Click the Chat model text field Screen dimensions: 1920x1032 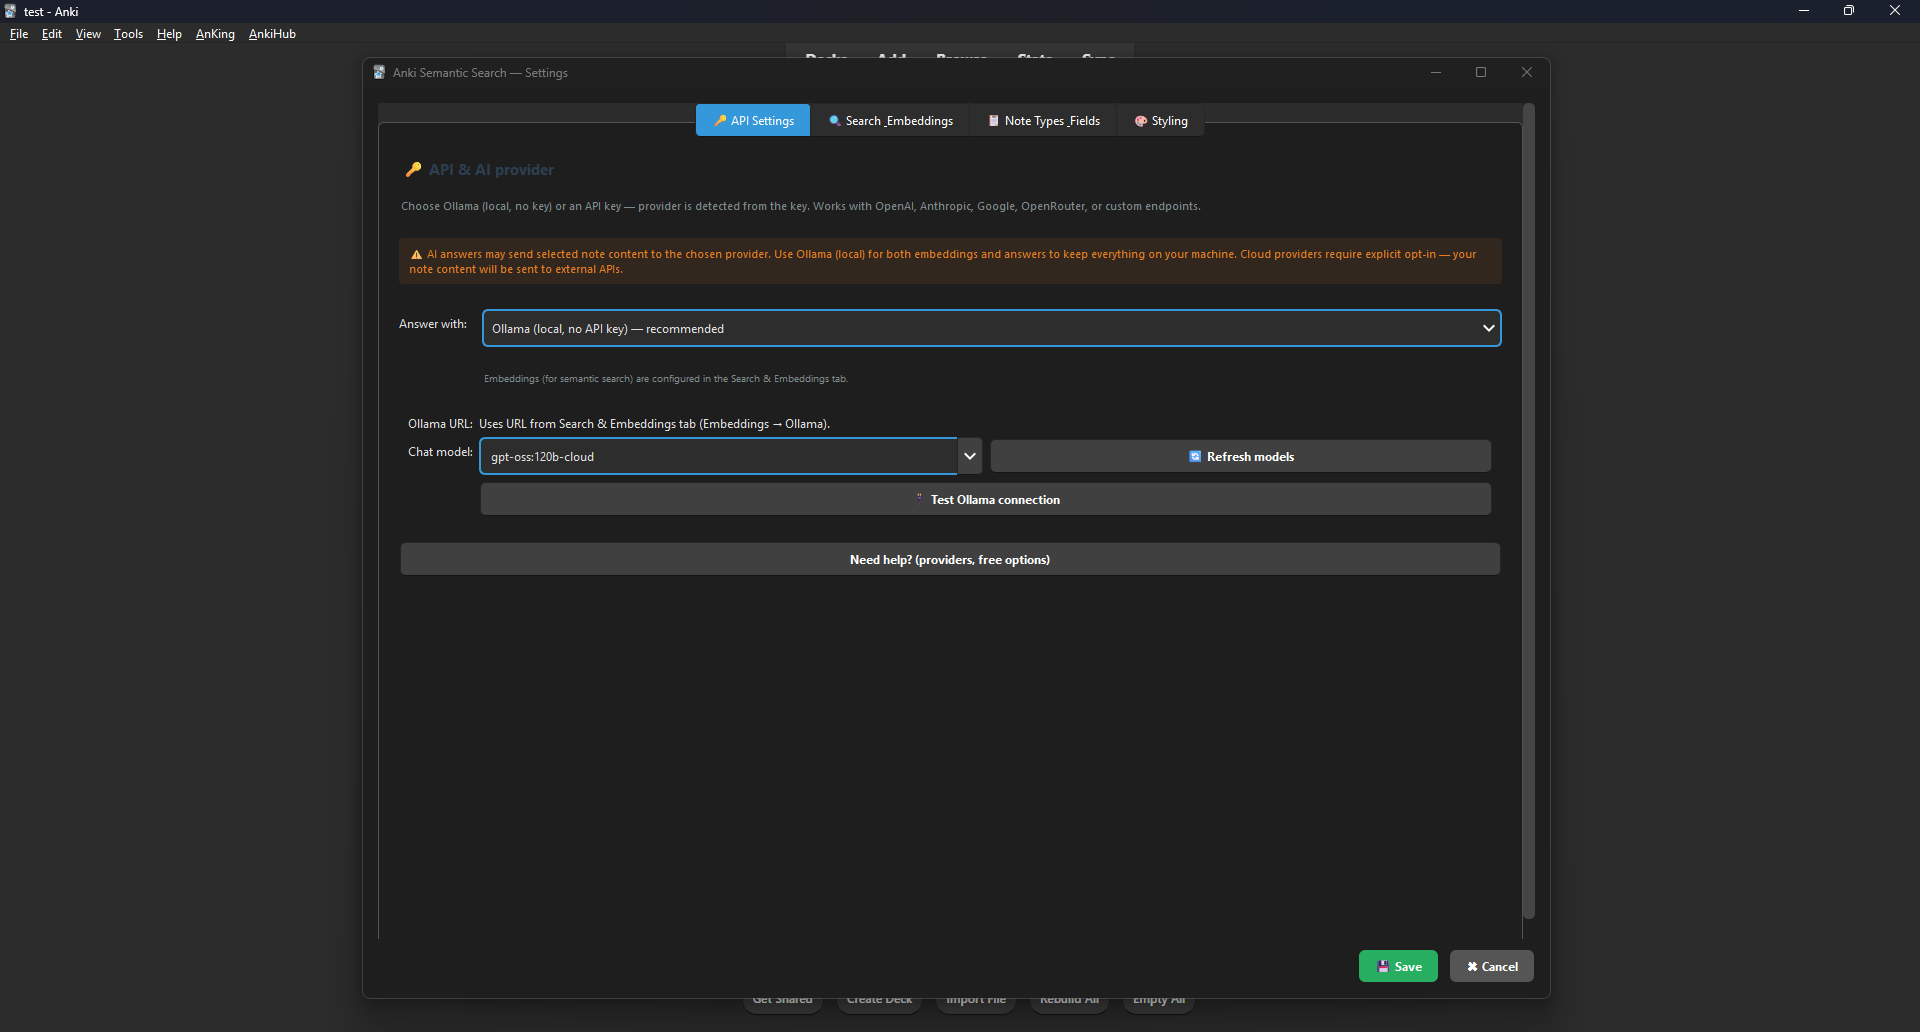[718, 456]
